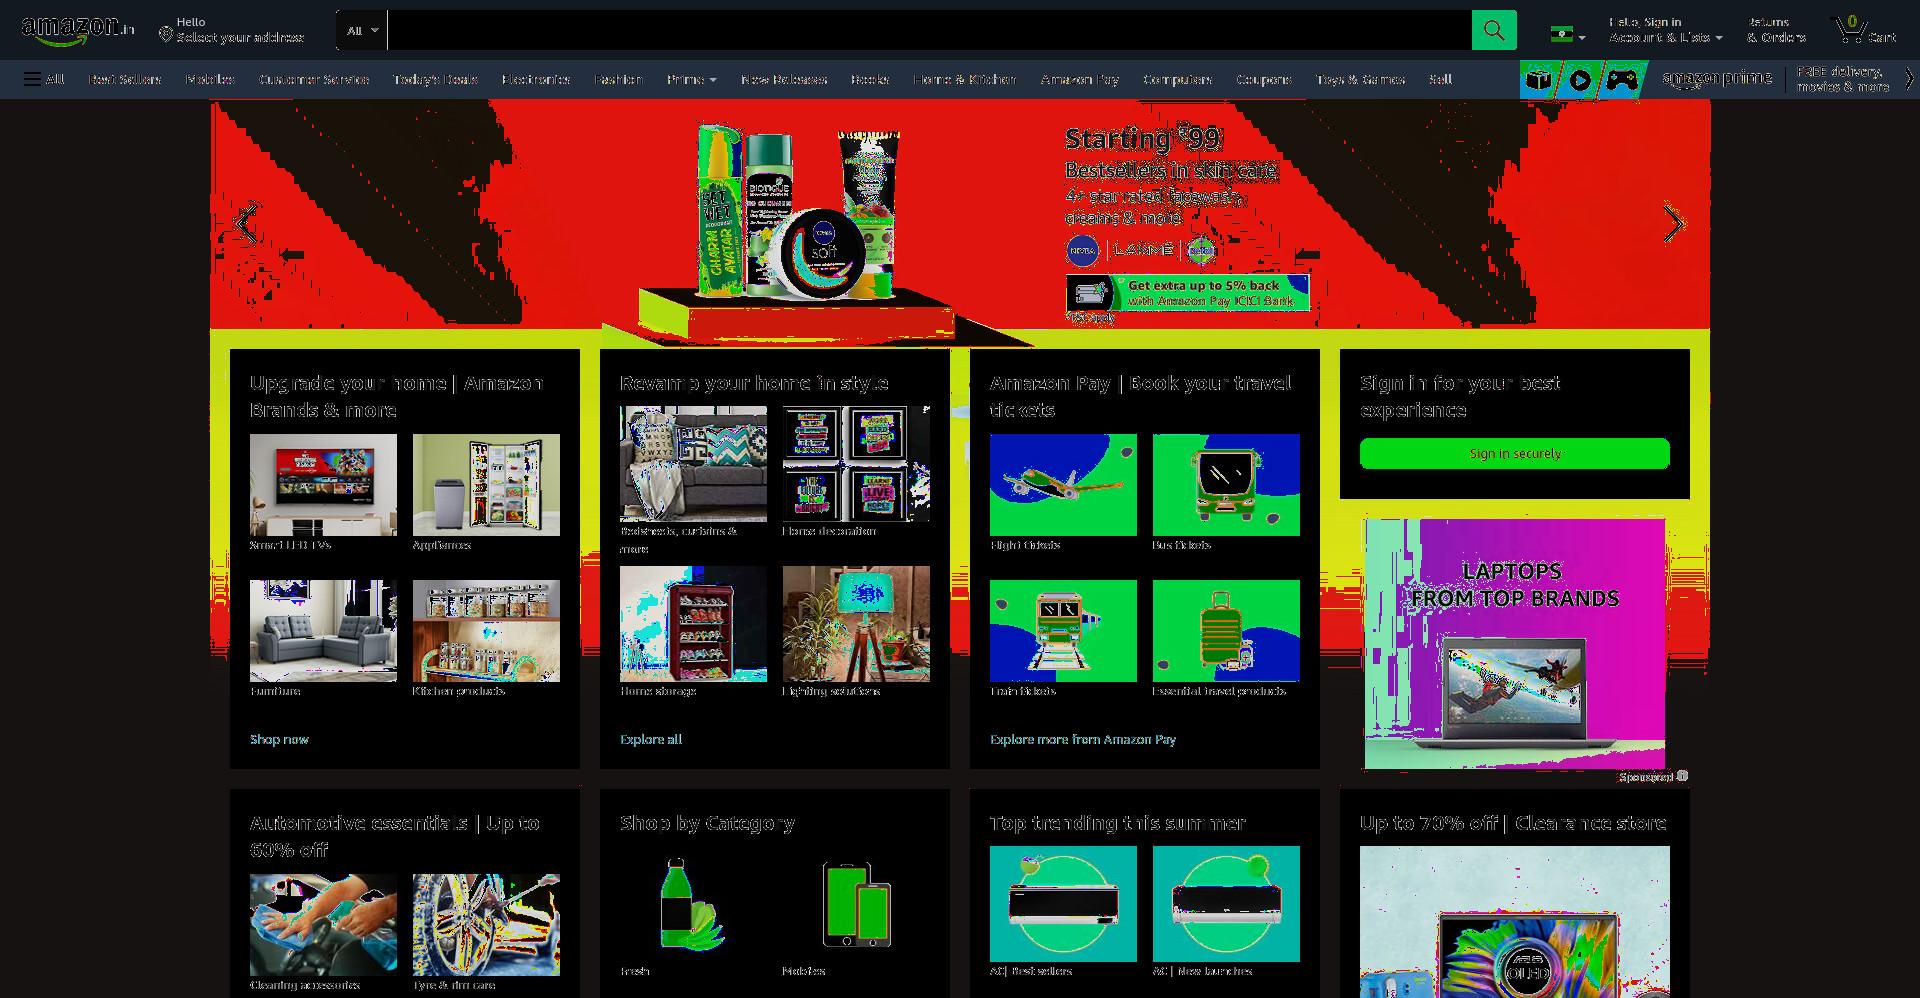
Task: Open the Clearance store product image
Action: pyautogui.click(x=1515, y=922)
